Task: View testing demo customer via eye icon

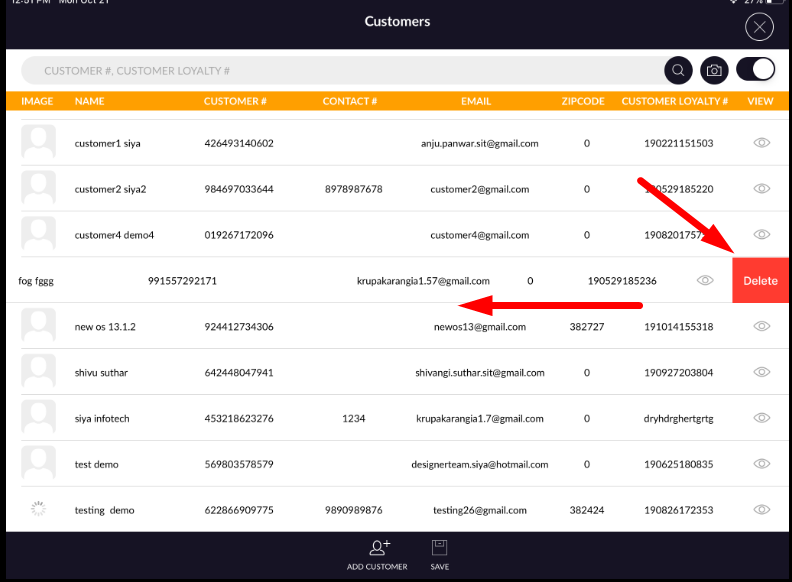Action: point(761,510)
